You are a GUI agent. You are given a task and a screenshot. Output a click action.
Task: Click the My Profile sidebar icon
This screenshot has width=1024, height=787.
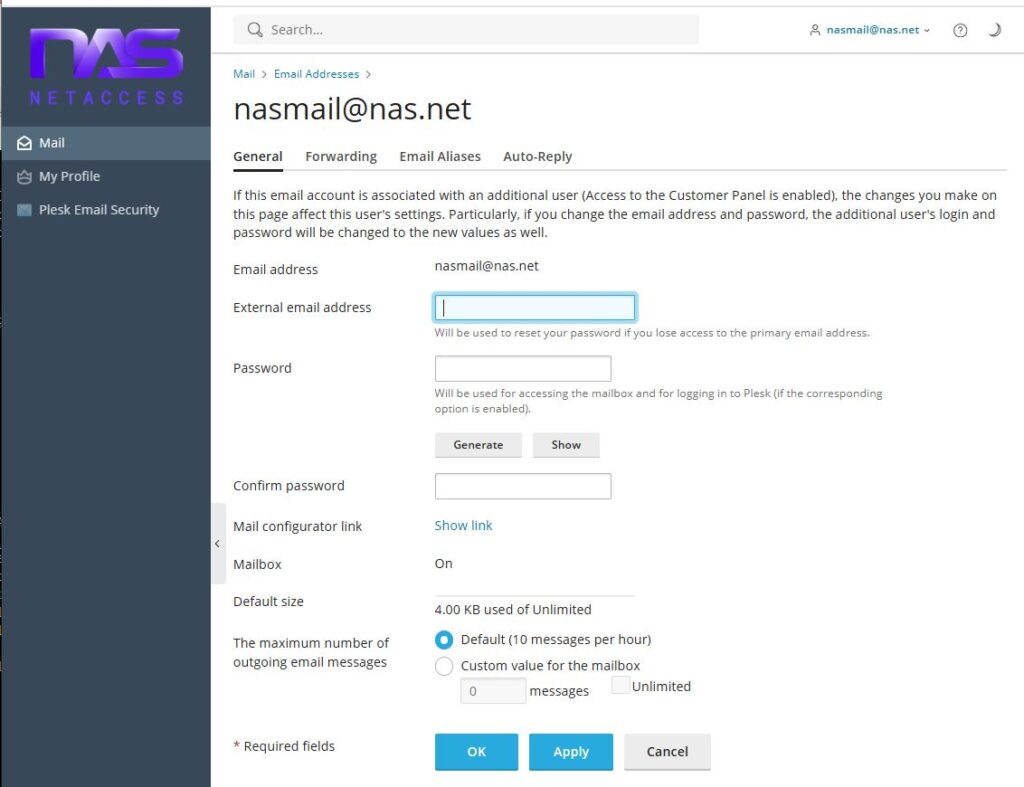tap(24, 177)
